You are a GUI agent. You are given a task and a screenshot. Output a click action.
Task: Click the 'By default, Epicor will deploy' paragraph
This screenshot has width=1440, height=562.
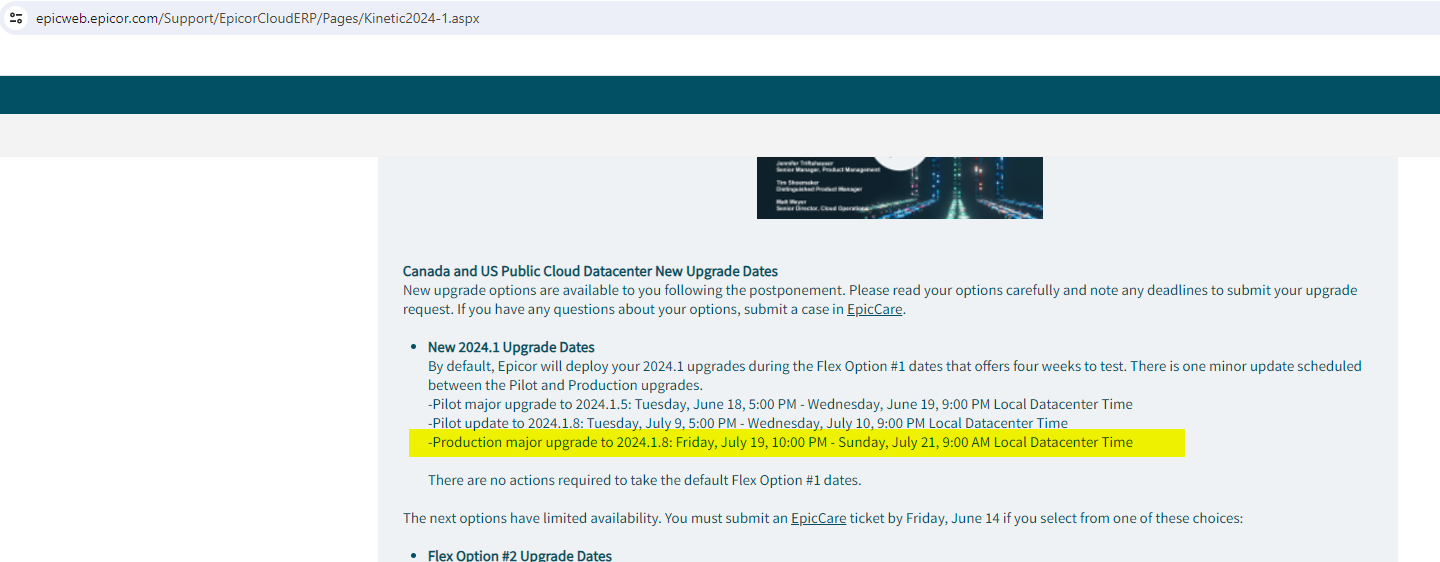(895, 376)
